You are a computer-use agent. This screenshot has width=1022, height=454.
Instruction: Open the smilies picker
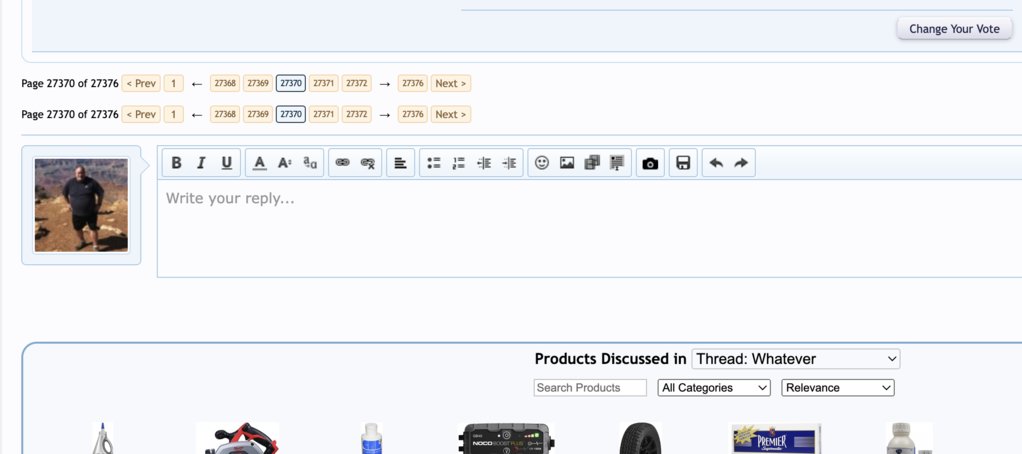[x=542, y=163]
